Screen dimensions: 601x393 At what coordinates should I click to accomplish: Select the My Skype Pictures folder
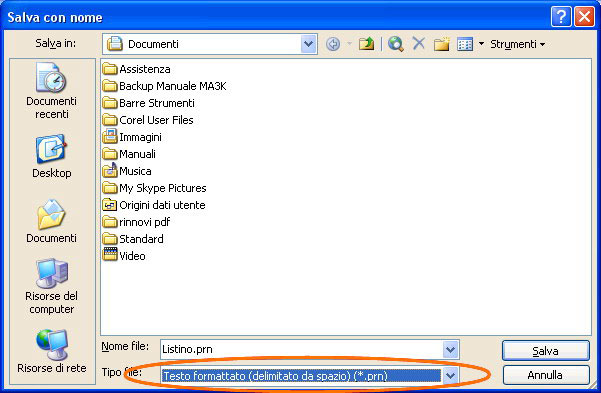pyautogui.click(x=154, y=188)
